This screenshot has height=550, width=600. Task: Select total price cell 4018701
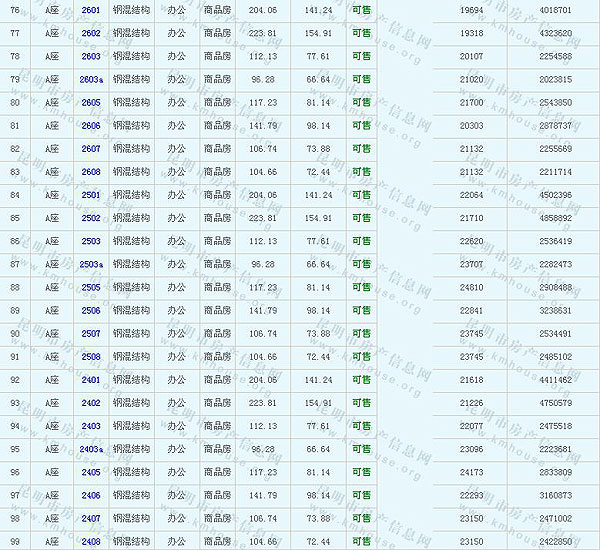pos(555,9)
